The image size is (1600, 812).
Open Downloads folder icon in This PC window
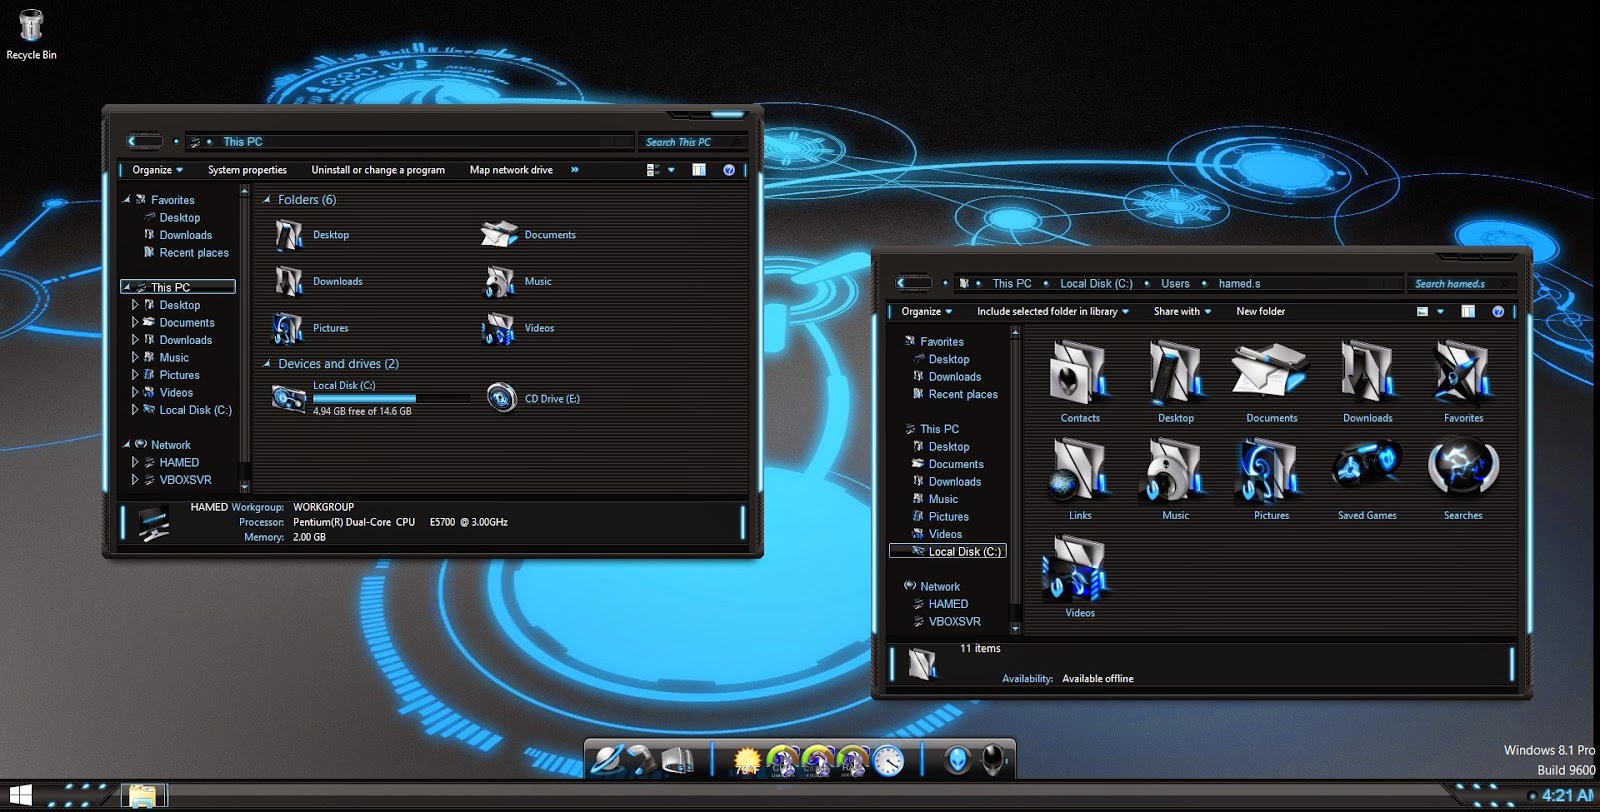click(289, 281)
